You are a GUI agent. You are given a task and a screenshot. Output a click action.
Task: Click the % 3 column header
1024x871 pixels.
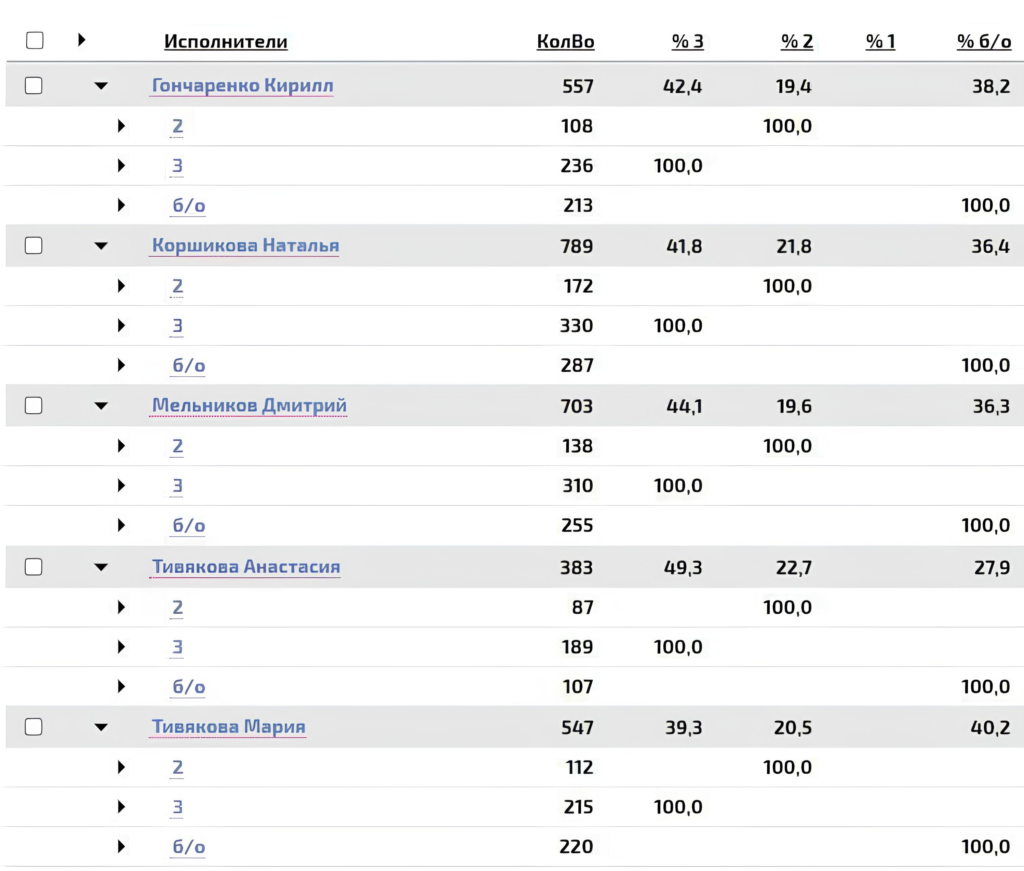pyautogui.click(x=687, y=41)
